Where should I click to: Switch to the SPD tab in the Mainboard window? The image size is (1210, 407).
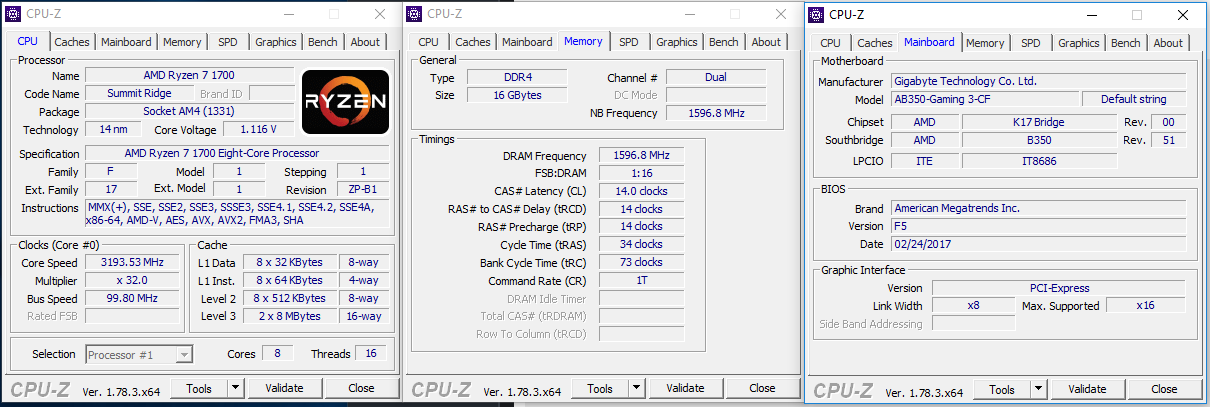[1031, 43]
